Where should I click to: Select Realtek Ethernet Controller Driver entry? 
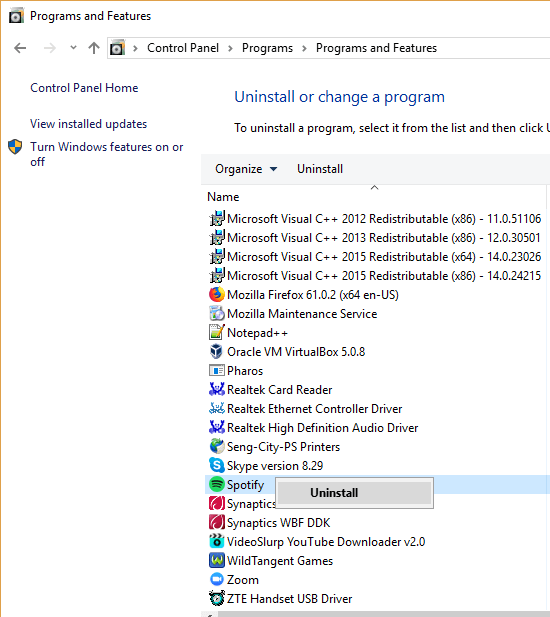point(315,409)
